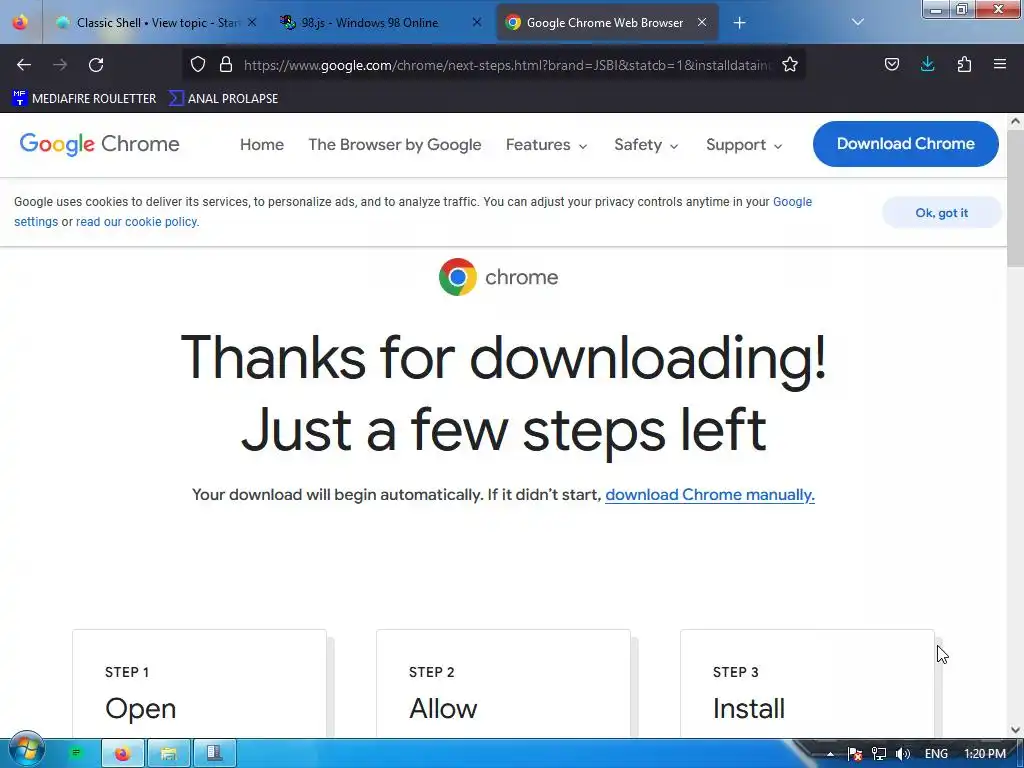Go to Home in Chrome site navigation
The image size is (1024, 768).
262,145
